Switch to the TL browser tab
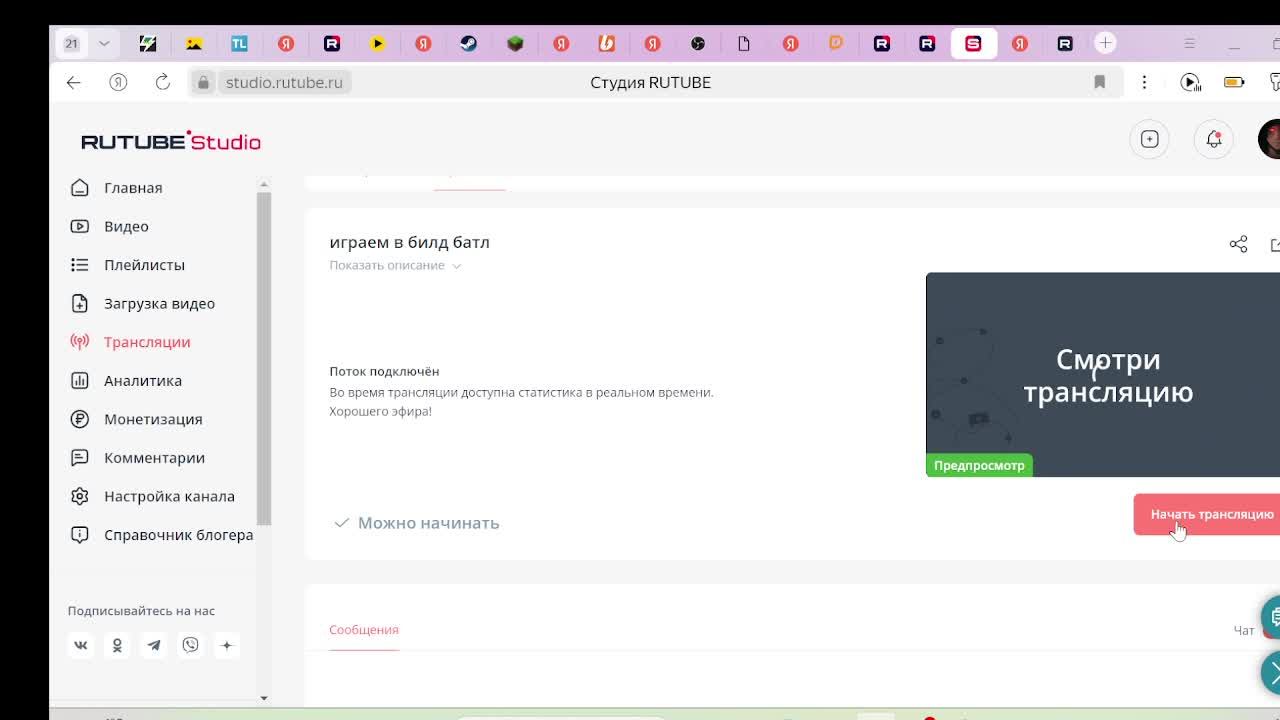Viewport: 1280px width, 720px height. click(239, 43)
